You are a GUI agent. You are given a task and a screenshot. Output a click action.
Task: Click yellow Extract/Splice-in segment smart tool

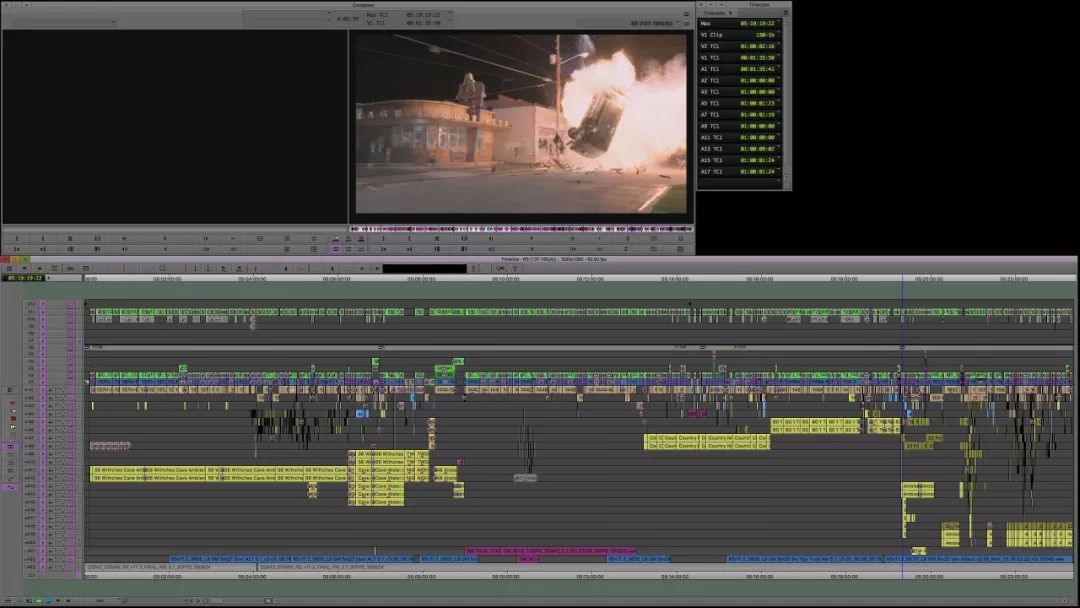[13, 427]
